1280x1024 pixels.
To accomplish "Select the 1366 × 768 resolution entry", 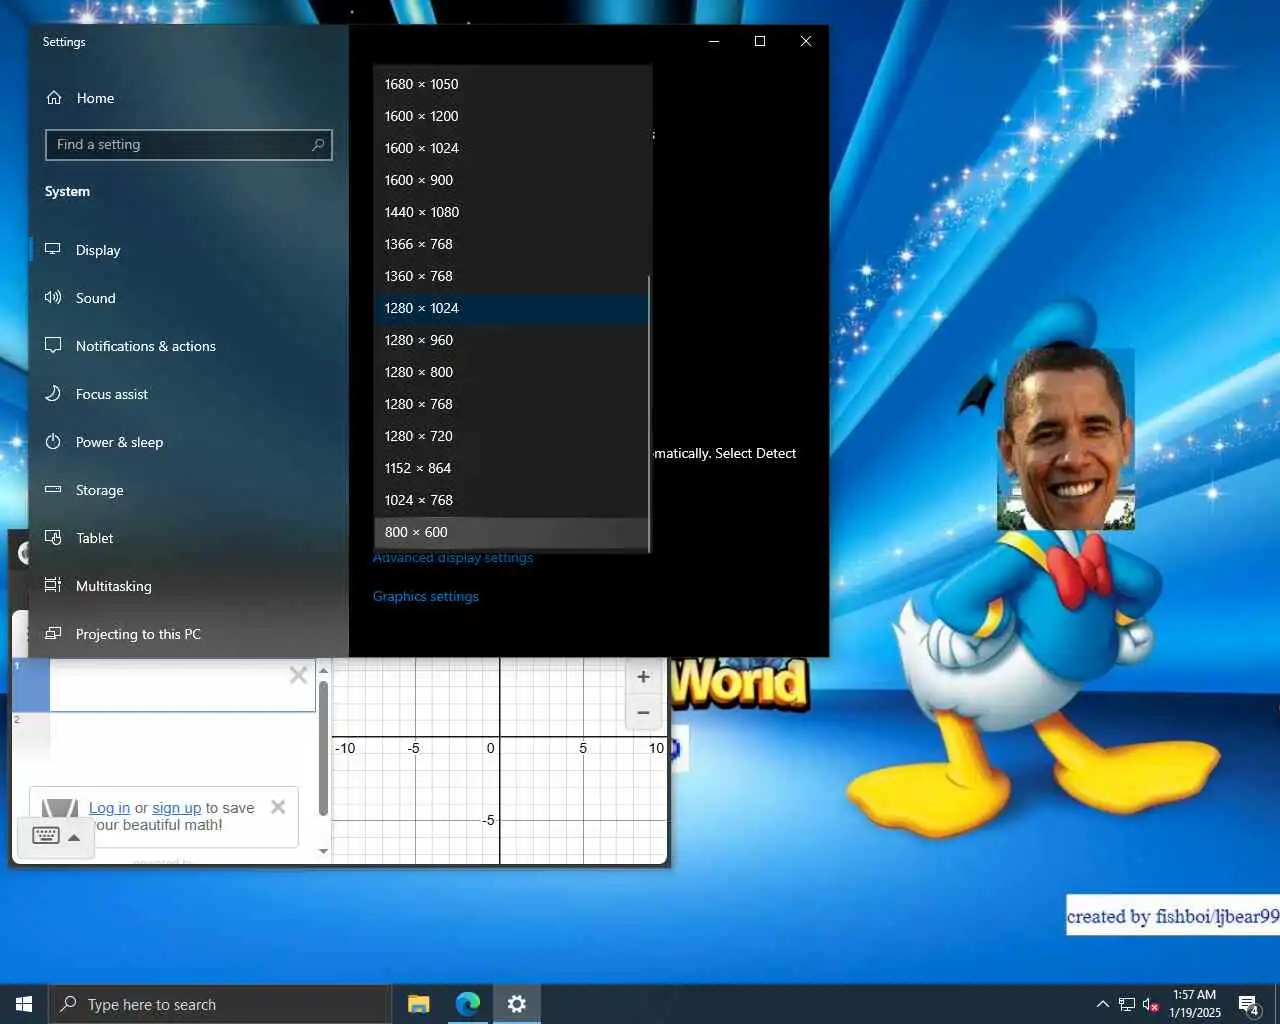I will pos(512,244).
